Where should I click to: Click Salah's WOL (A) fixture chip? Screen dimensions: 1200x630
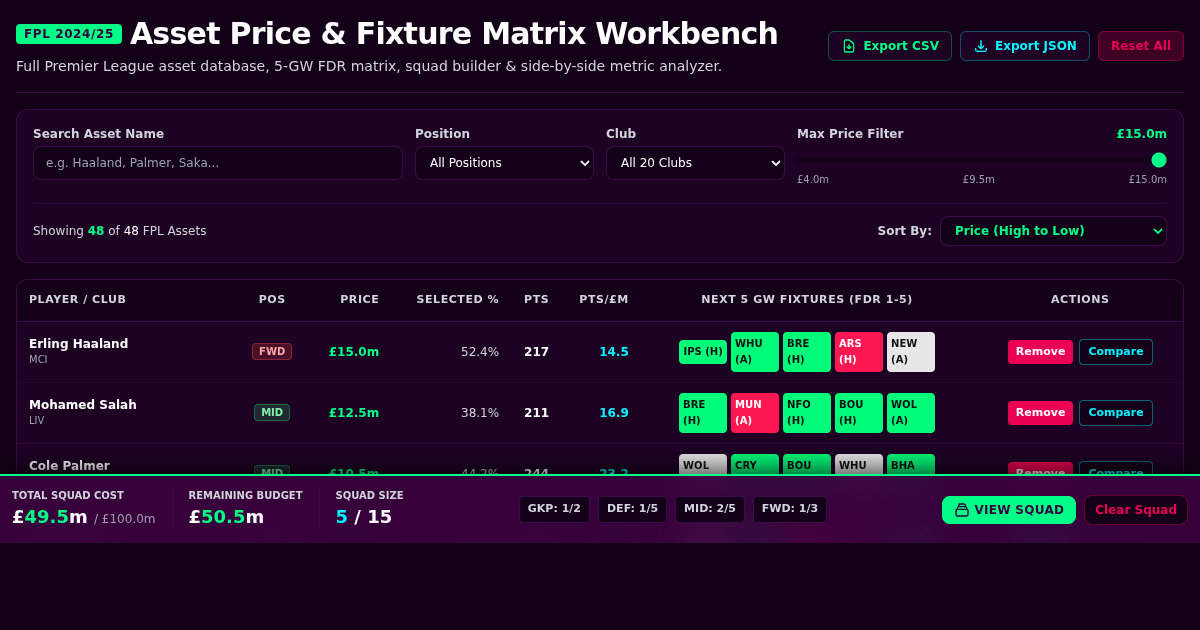pyautogui.click(x=911, y=413)
